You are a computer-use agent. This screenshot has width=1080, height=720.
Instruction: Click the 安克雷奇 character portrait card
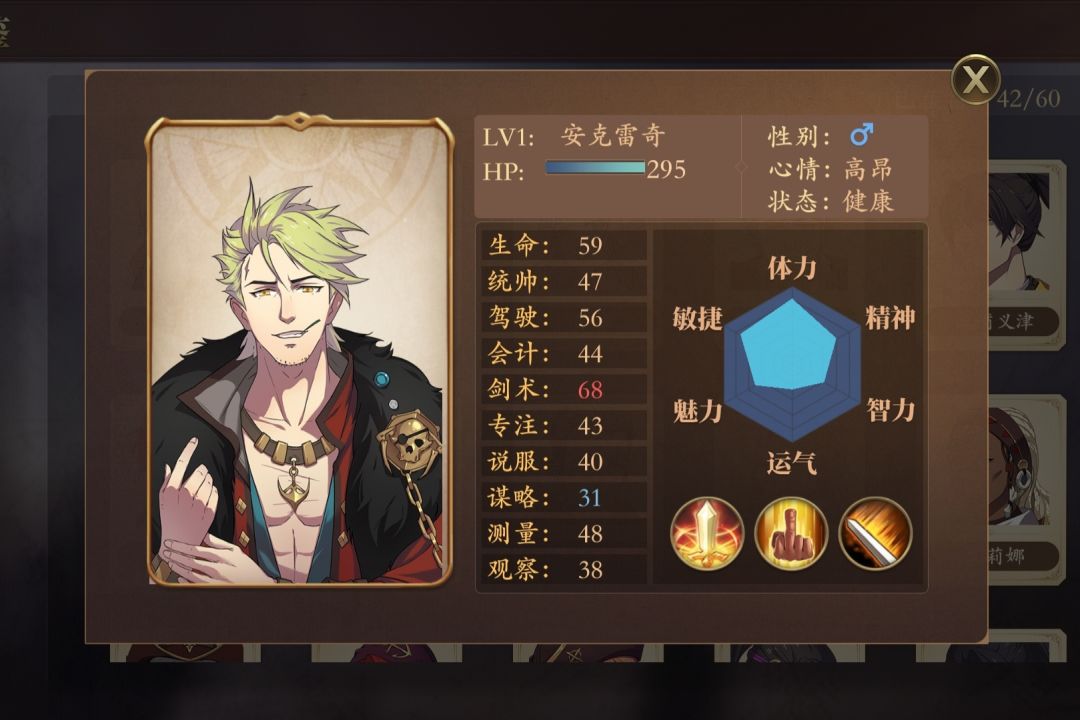coord(299,349)
